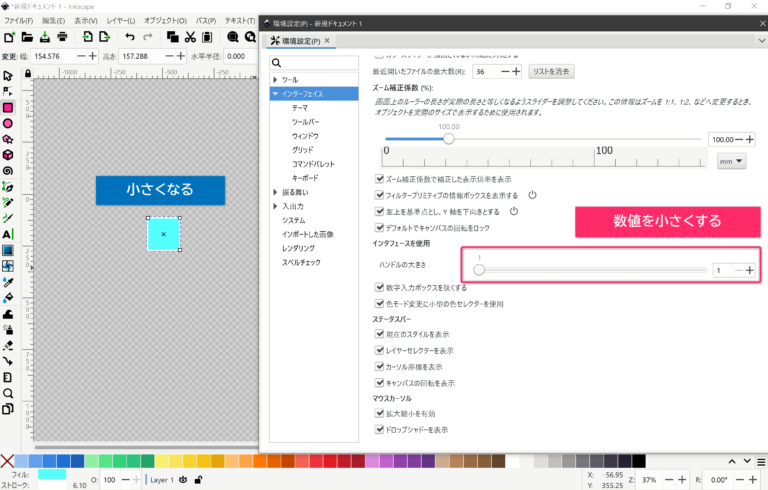Select the Selector arrow tool

point(8,76)
